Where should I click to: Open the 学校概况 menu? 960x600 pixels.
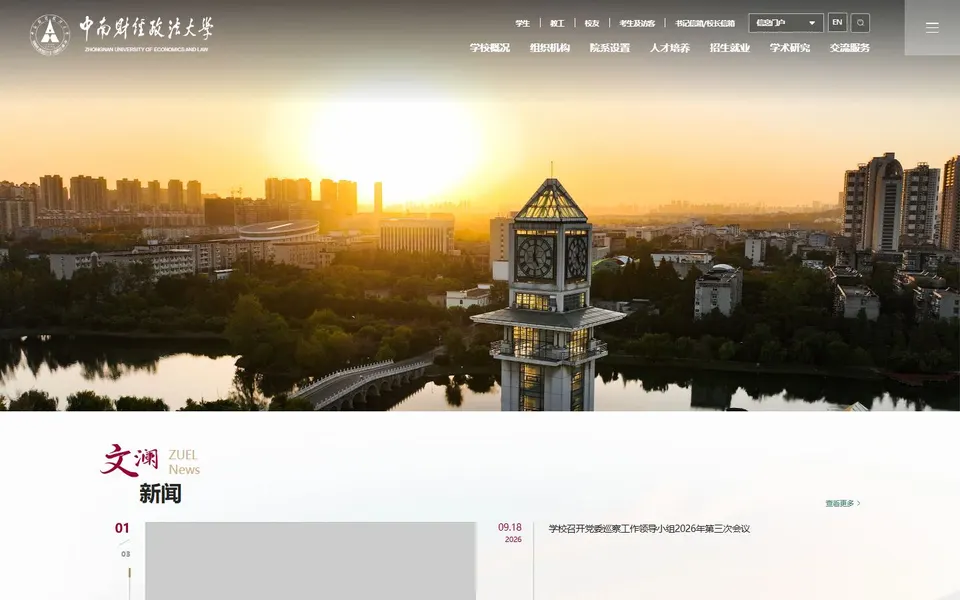tap(490, 48)
